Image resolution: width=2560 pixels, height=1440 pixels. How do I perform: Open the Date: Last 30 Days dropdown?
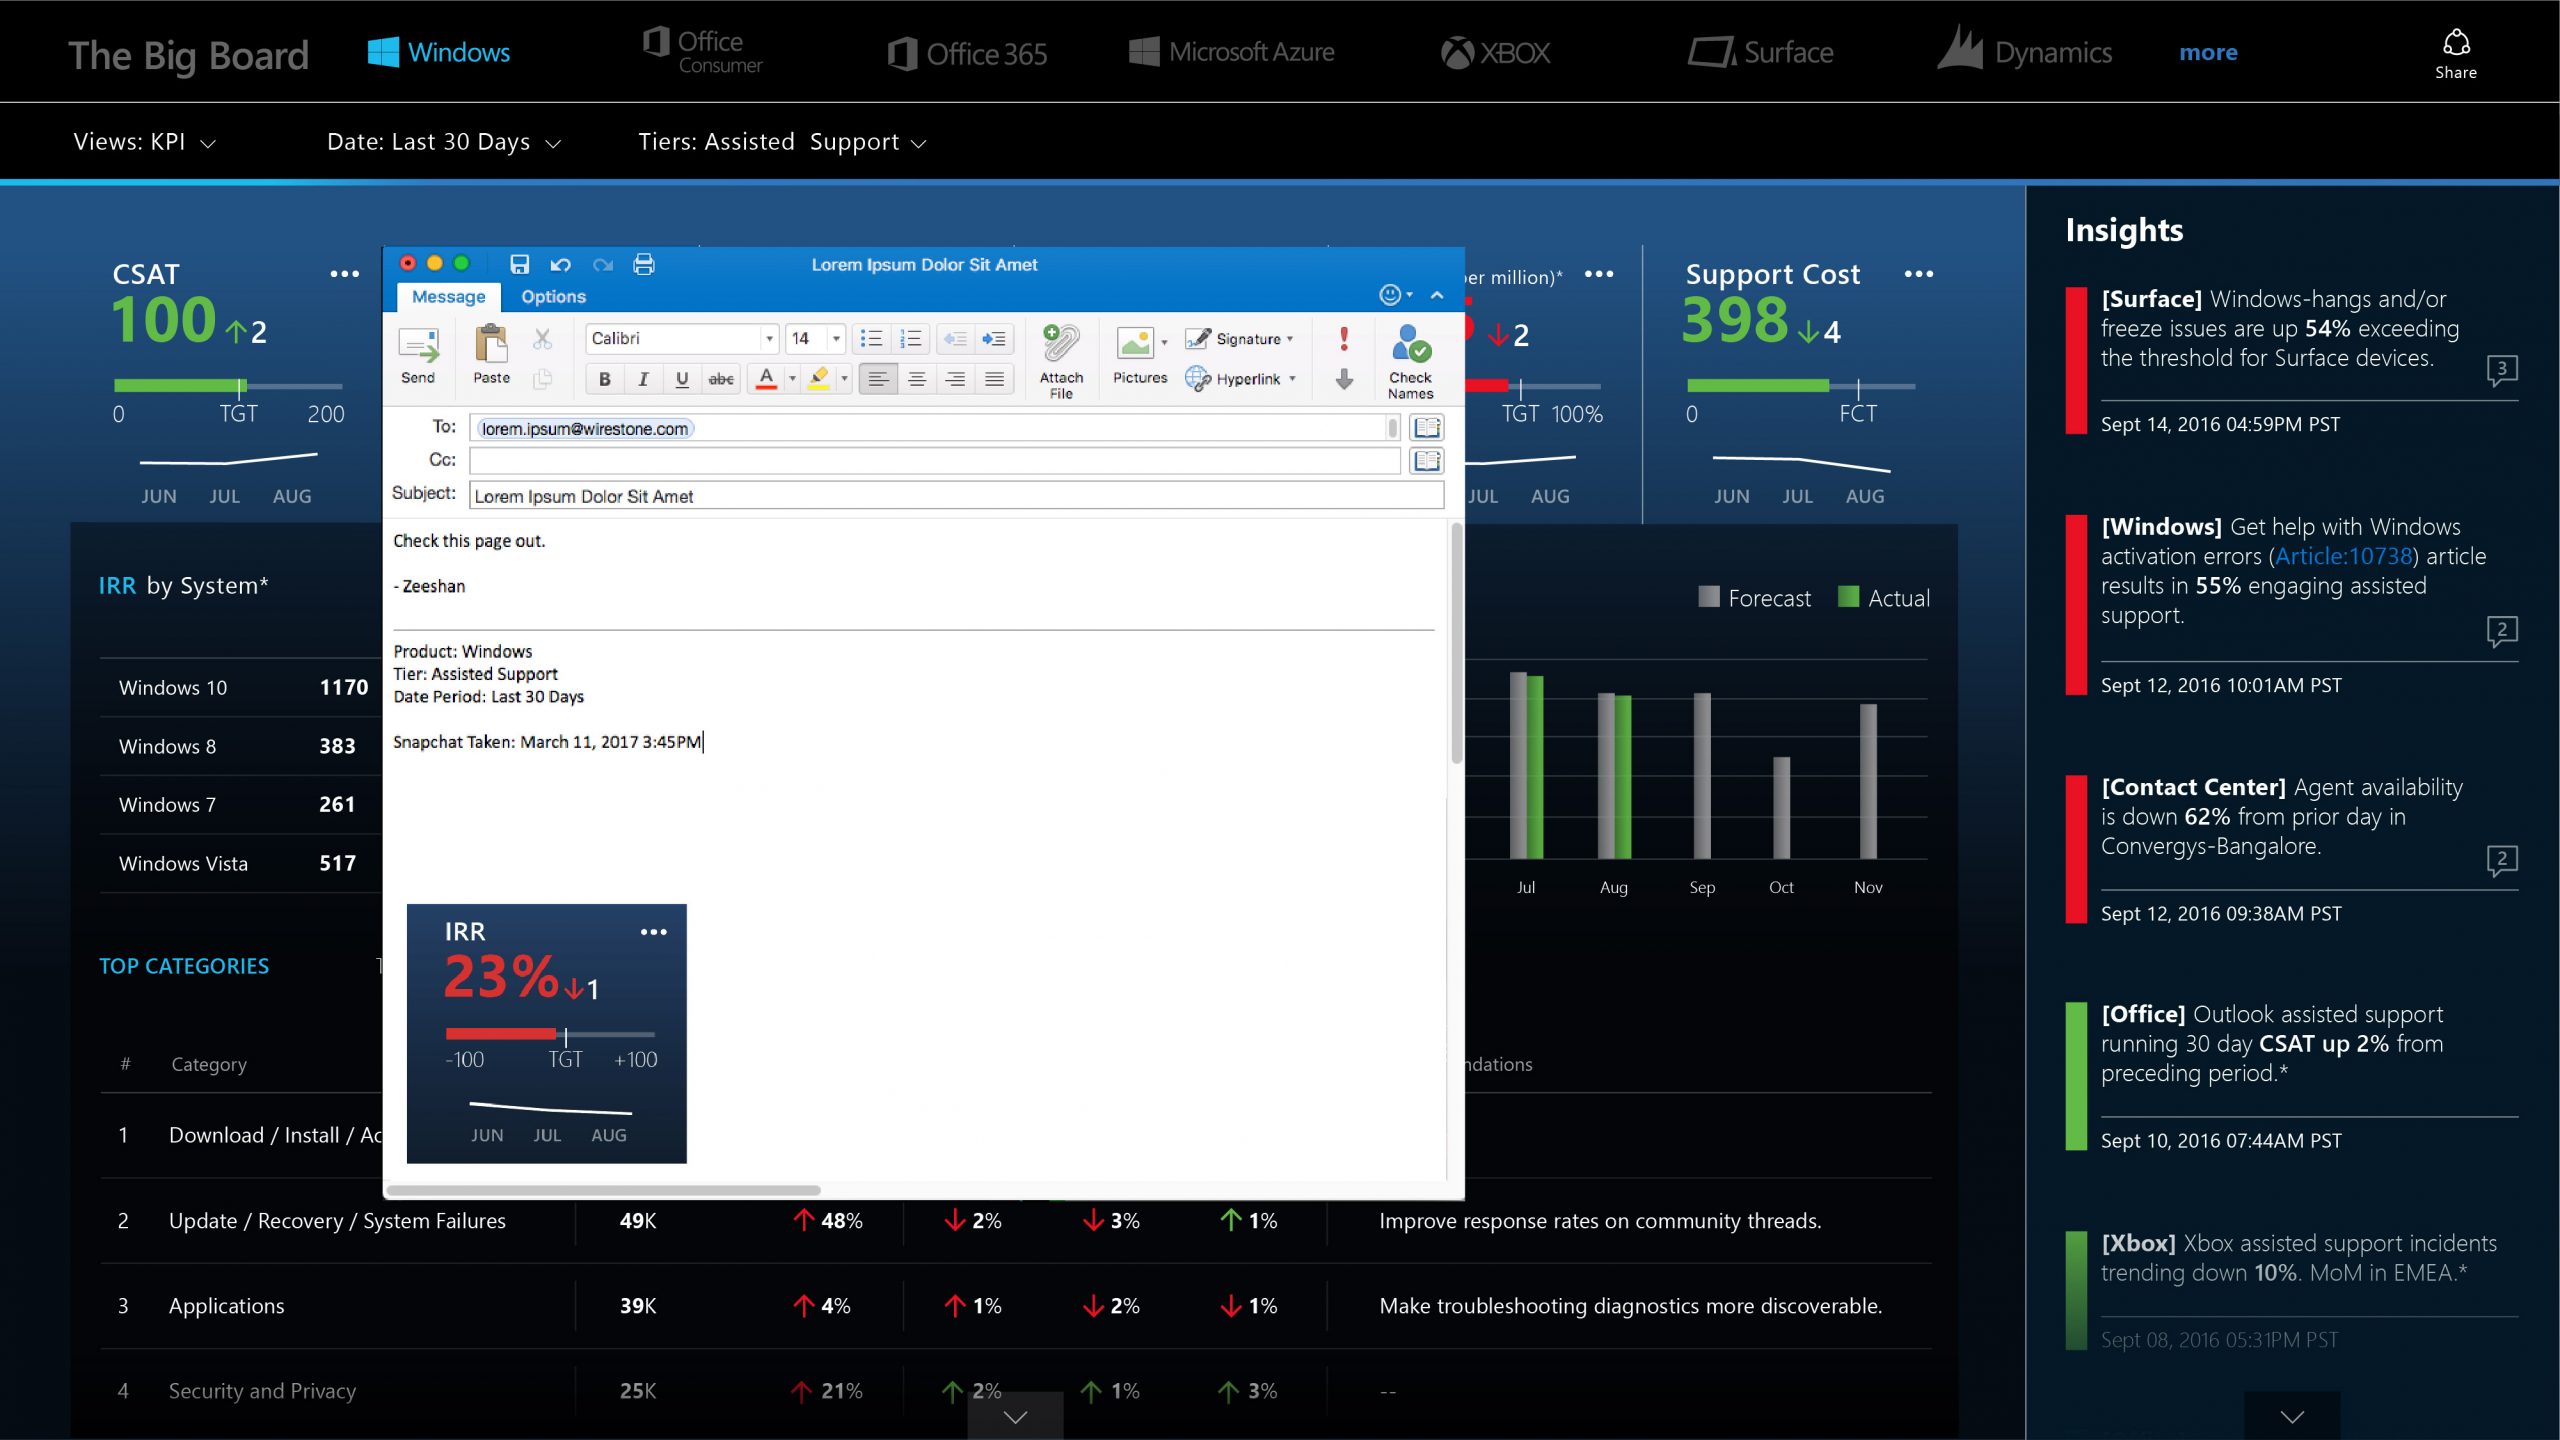click(x=444, y=142)
